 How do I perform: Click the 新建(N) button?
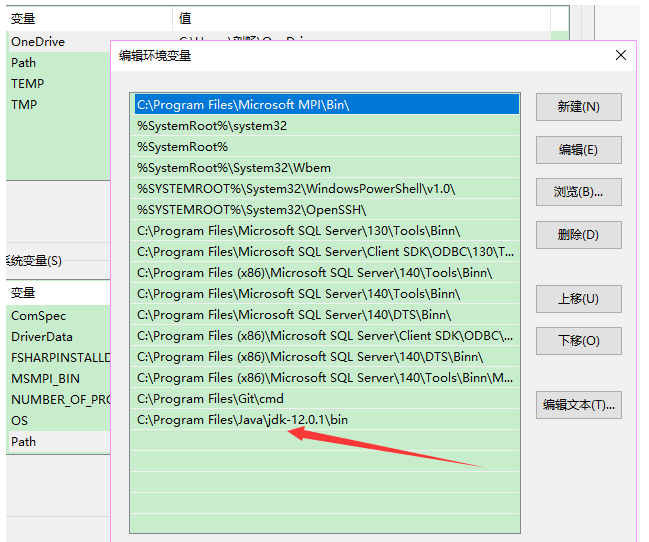(578, 107)
